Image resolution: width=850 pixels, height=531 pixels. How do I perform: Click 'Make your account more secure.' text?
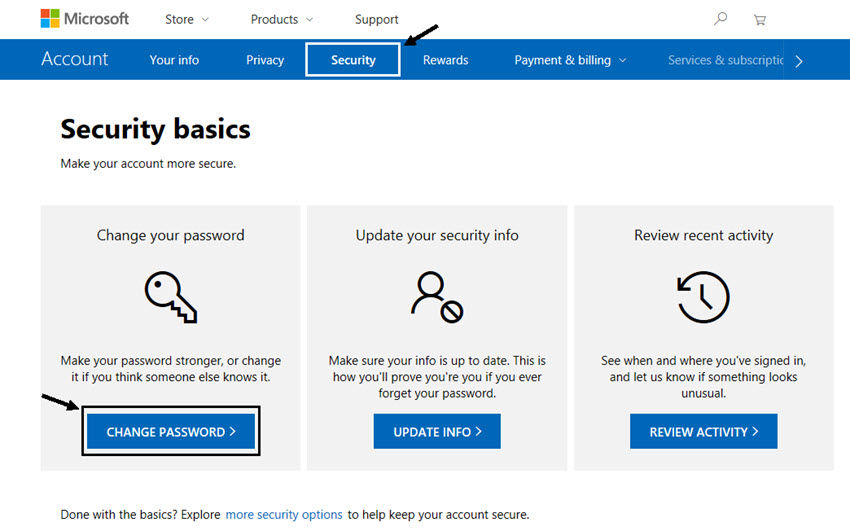pos(148,164)
